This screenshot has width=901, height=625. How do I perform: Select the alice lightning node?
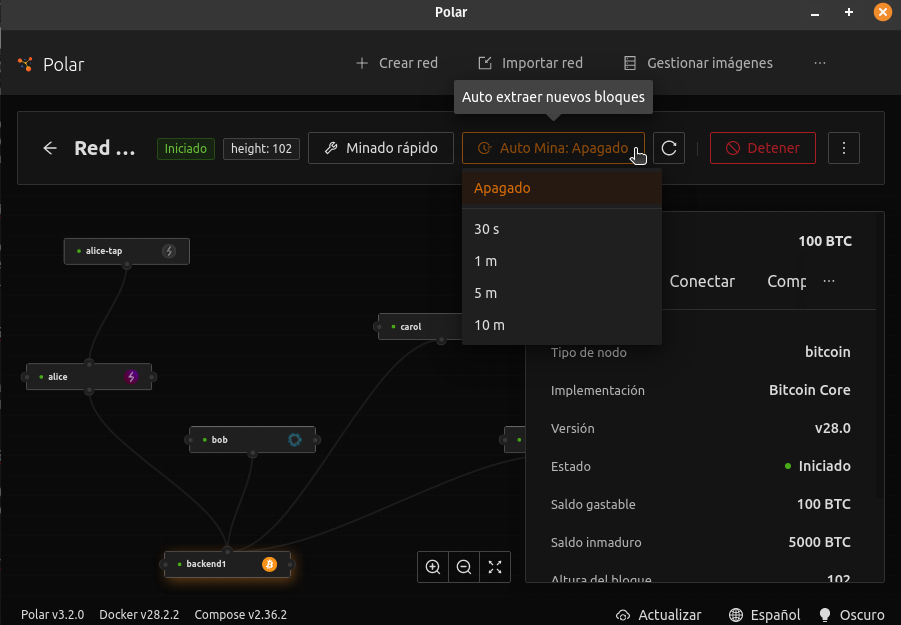pyautogui.click(x=89, y=377)
